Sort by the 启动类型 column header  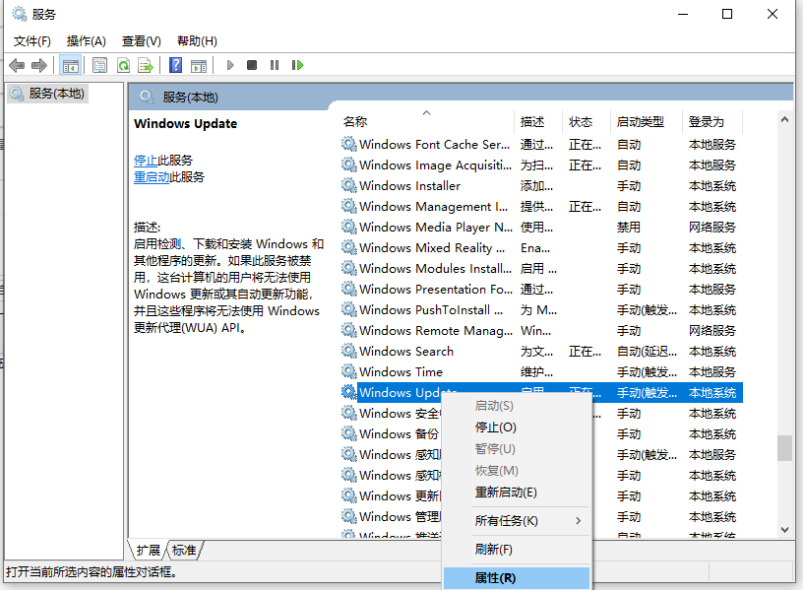coord(640,122)
